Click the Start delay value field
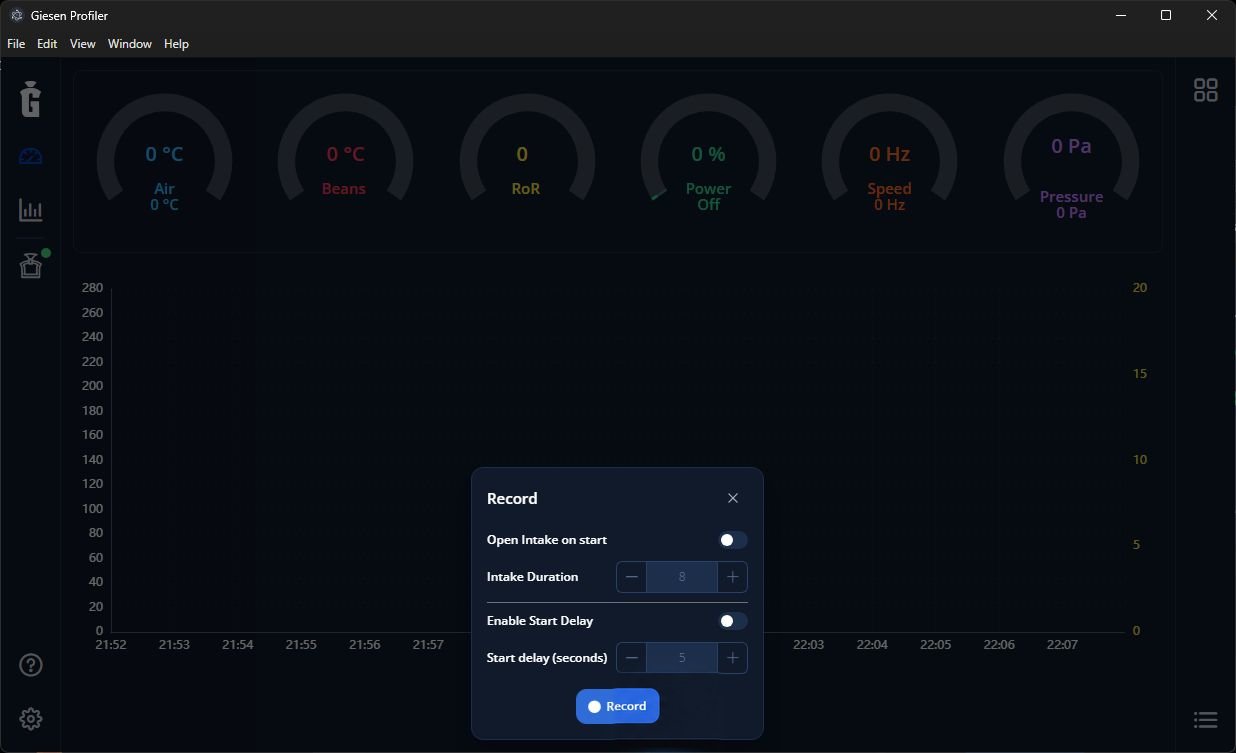The width and height of the screenshot is (1236, 753). coord(682,658)
